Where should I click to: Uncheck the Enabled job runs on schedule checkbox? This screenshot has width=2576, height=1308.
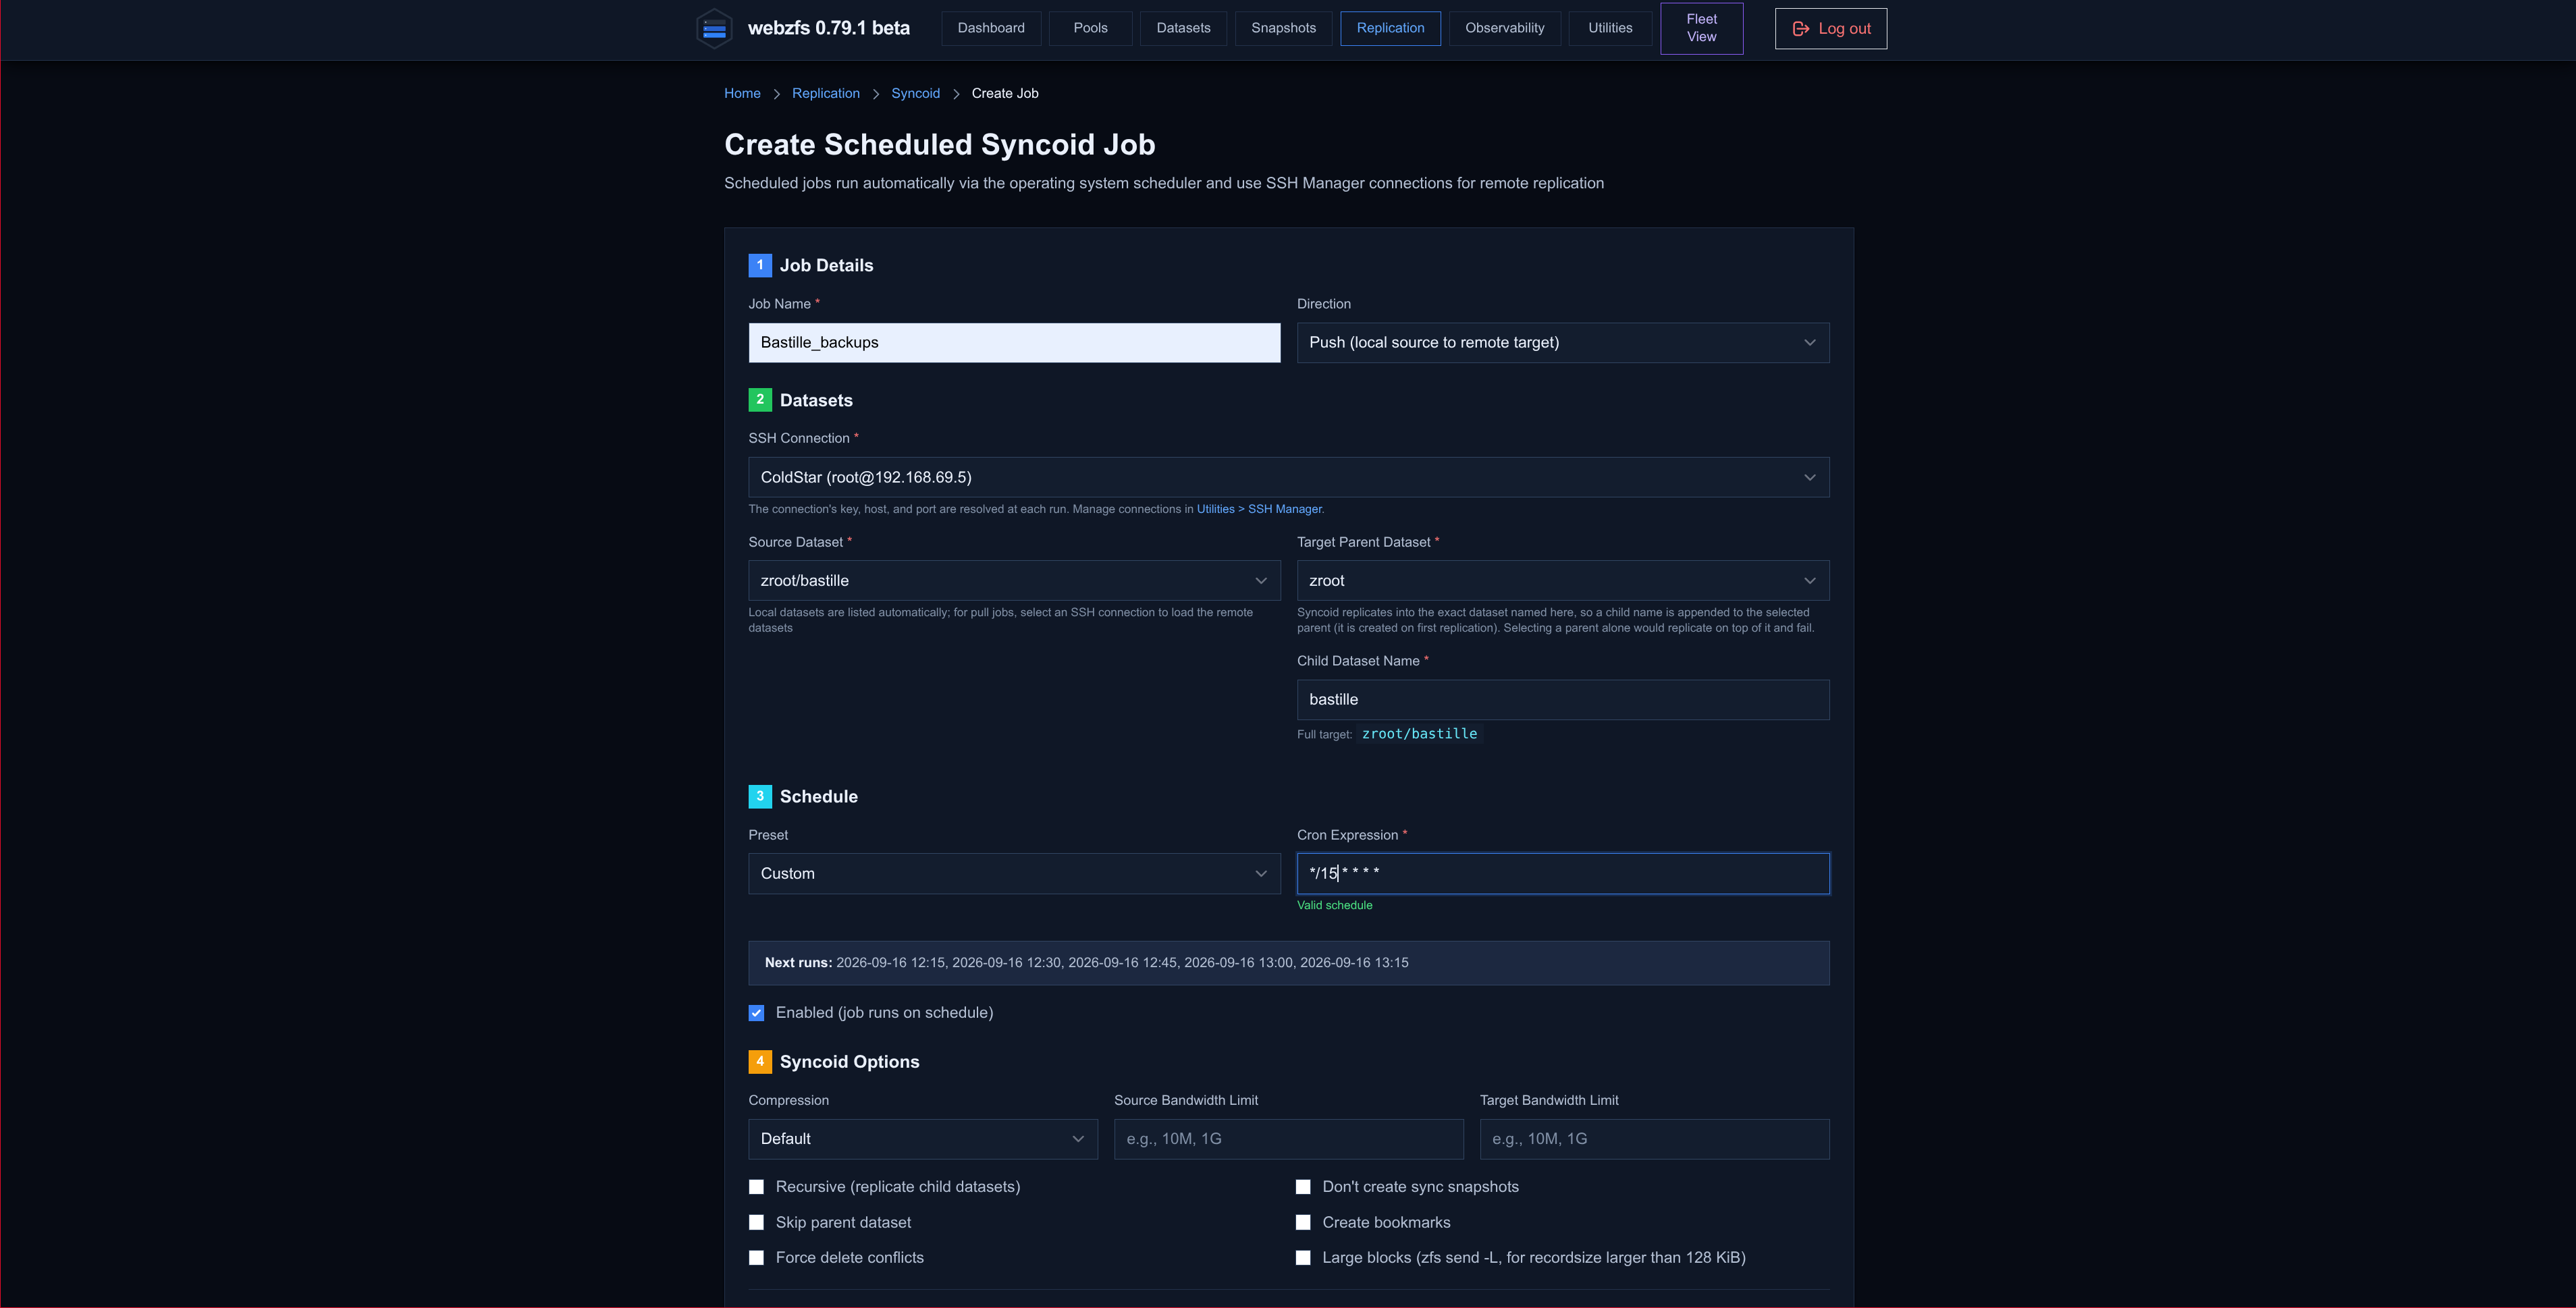(756, 1013)
